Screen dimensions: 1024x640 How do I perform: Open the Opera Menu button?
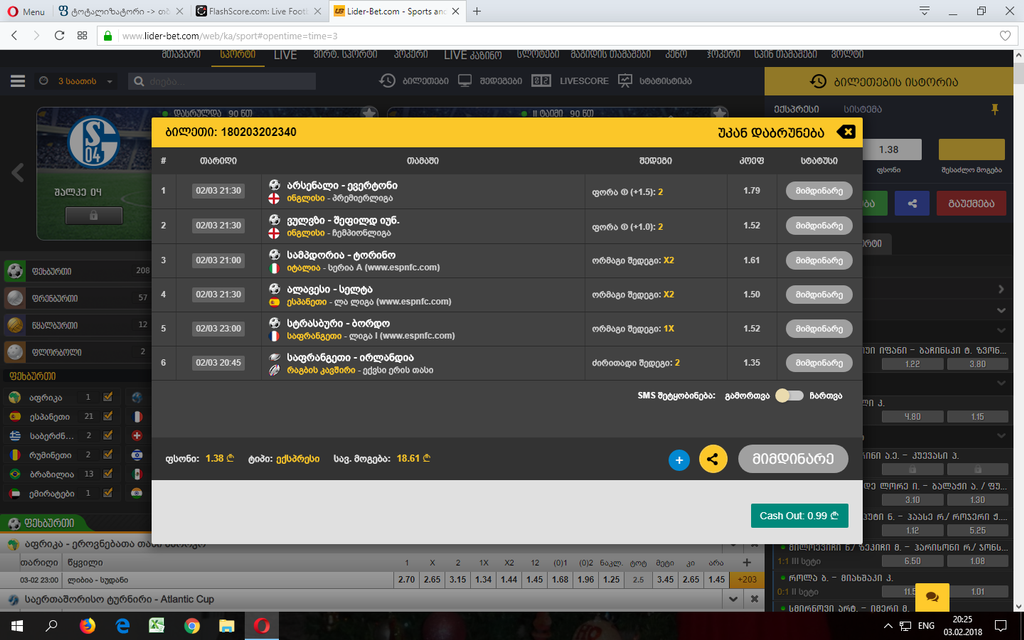click(x=25, y=11)
